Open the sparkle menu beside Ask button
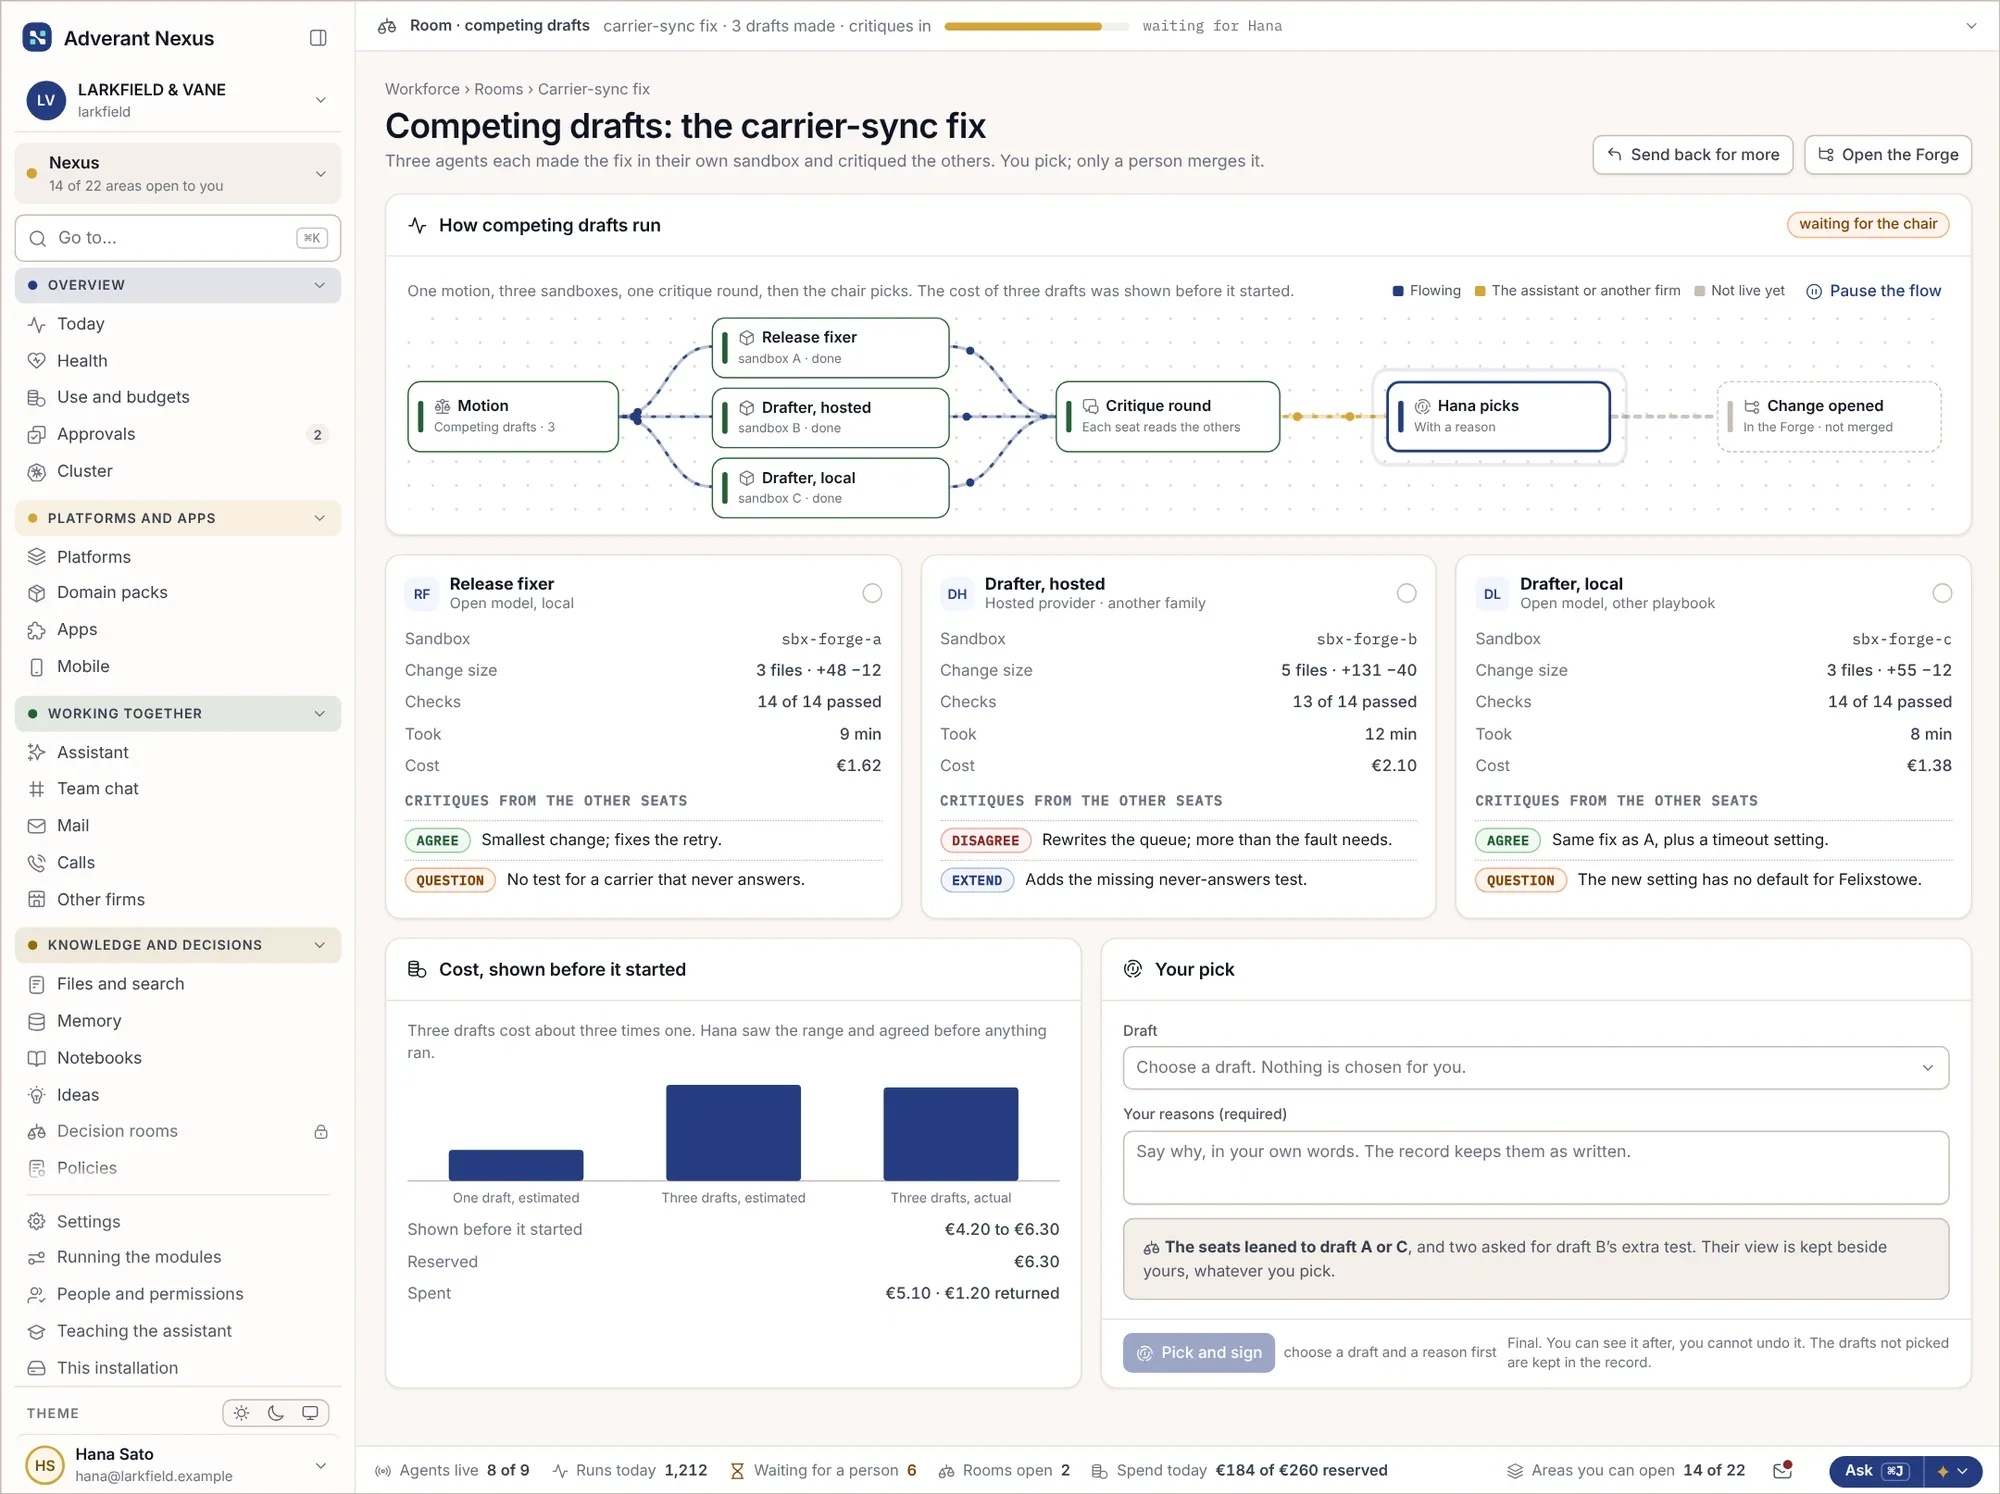The height and width of the screenshot is (1494, 2000). point(1952,1471)
